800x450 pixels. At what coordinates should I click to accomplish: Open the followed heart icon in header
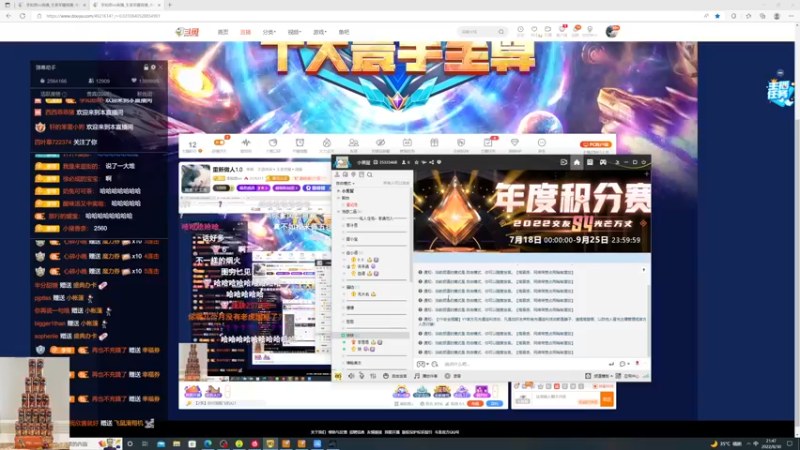(534, 30)
